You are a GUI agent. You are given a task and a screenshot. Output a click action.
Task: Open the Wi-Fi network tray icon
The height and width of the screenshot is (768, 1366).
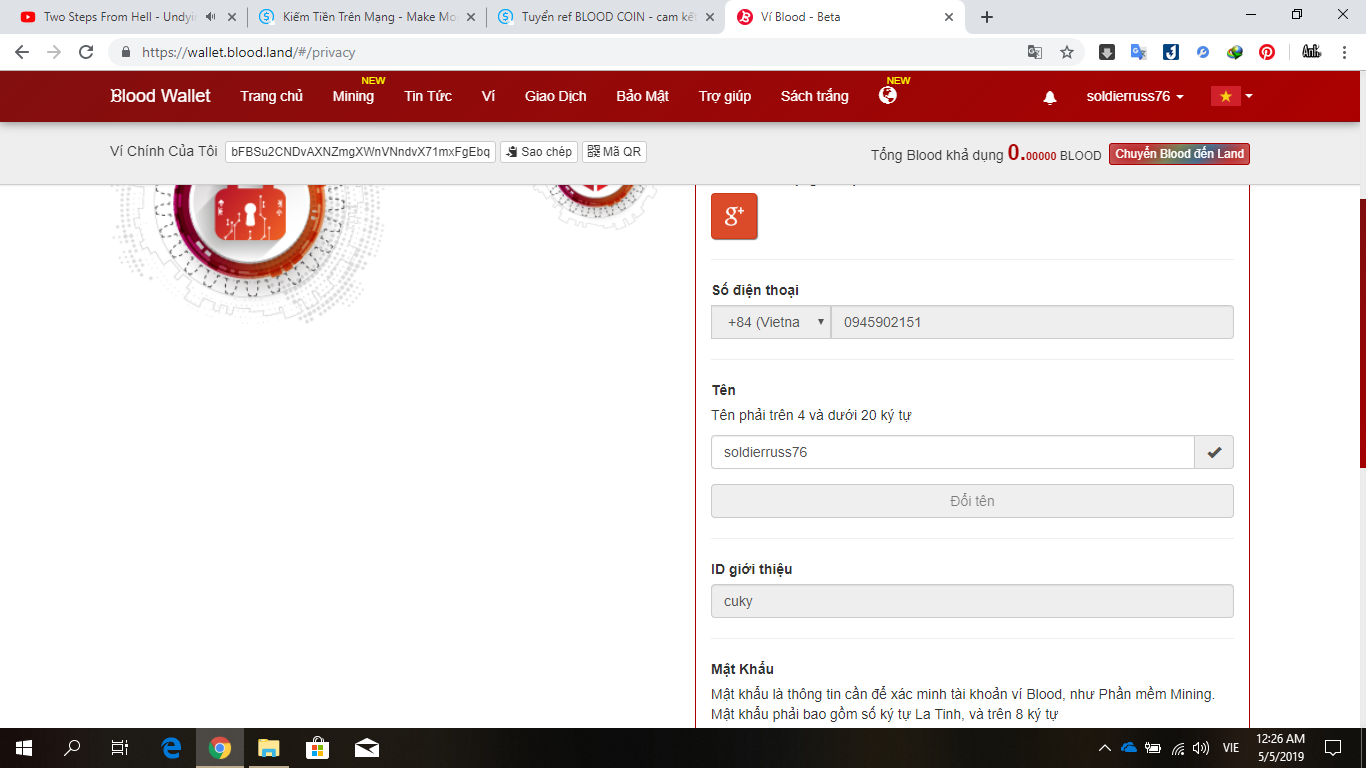1178,748
